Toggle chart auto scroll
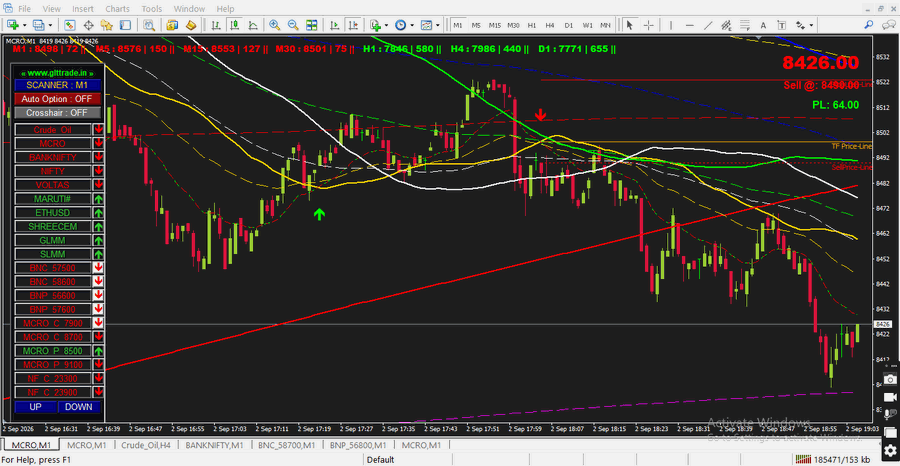The width and height of the screenshot is (900, 466). 334,25
